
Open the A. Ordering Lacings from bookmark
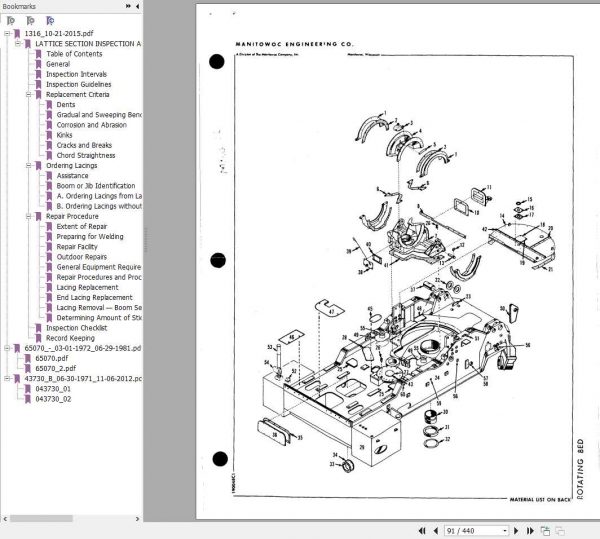tap(99, 196)
